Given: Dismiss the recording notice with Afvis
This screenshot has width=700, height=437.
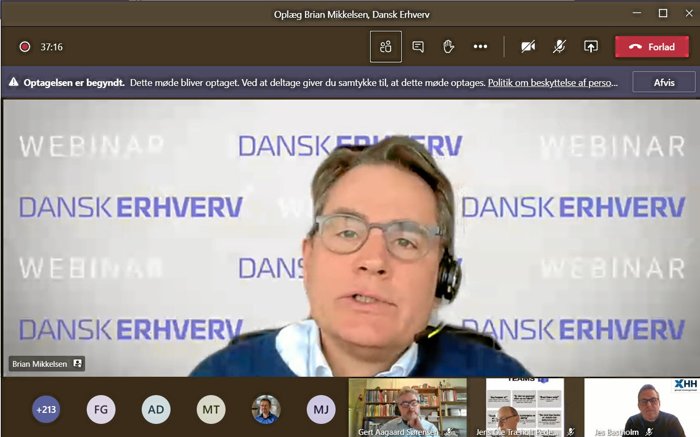Looking at the screenshot, I should coord(664,83).
